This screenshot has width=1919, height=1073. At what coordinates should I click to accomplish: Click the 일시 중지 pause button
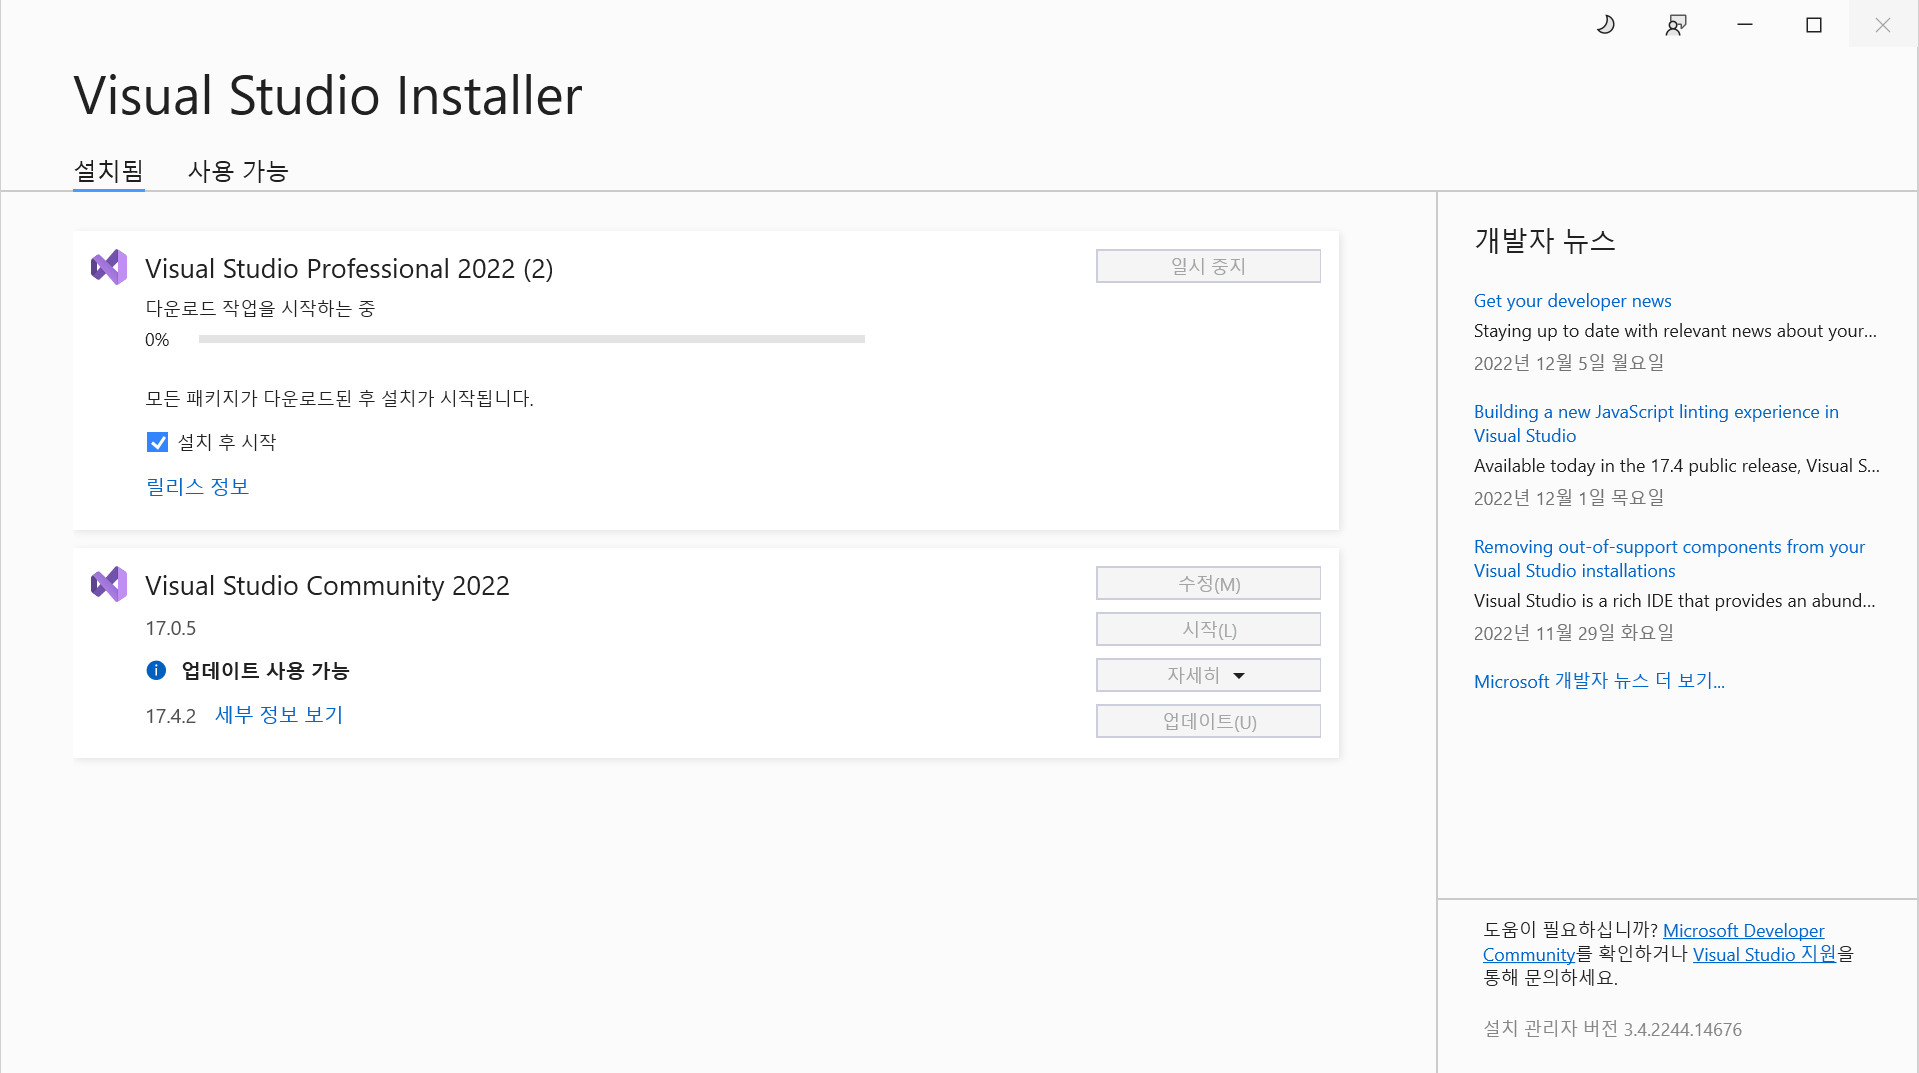[x=1208, y=266]
